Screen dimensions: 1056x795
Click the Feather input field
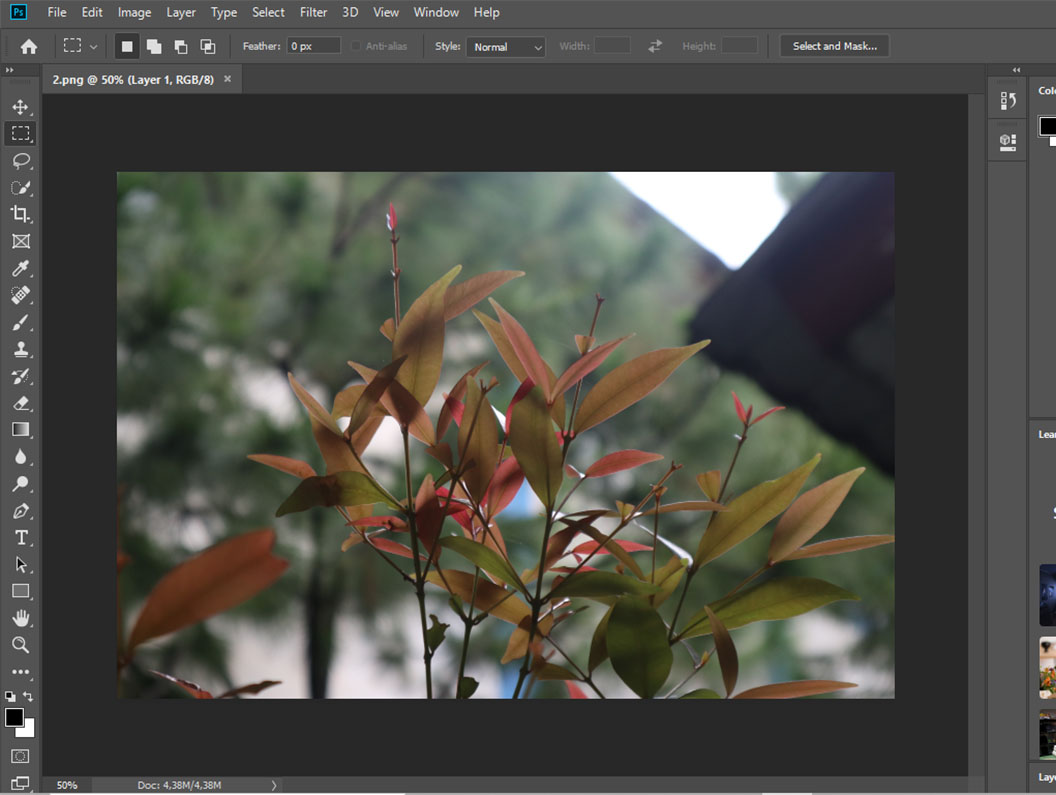pos(313,46)
